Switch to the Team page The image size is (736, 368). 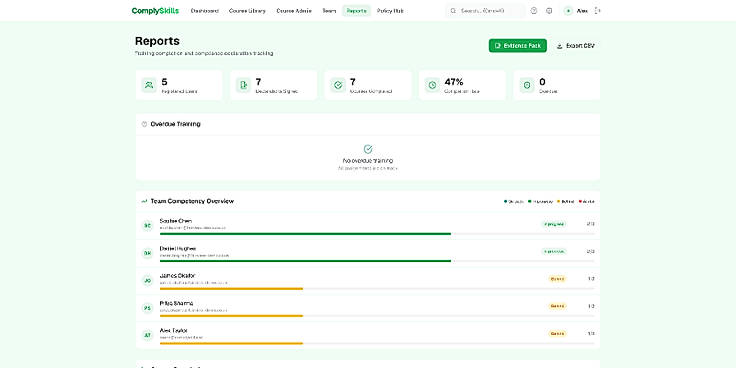tap(329, 11)
